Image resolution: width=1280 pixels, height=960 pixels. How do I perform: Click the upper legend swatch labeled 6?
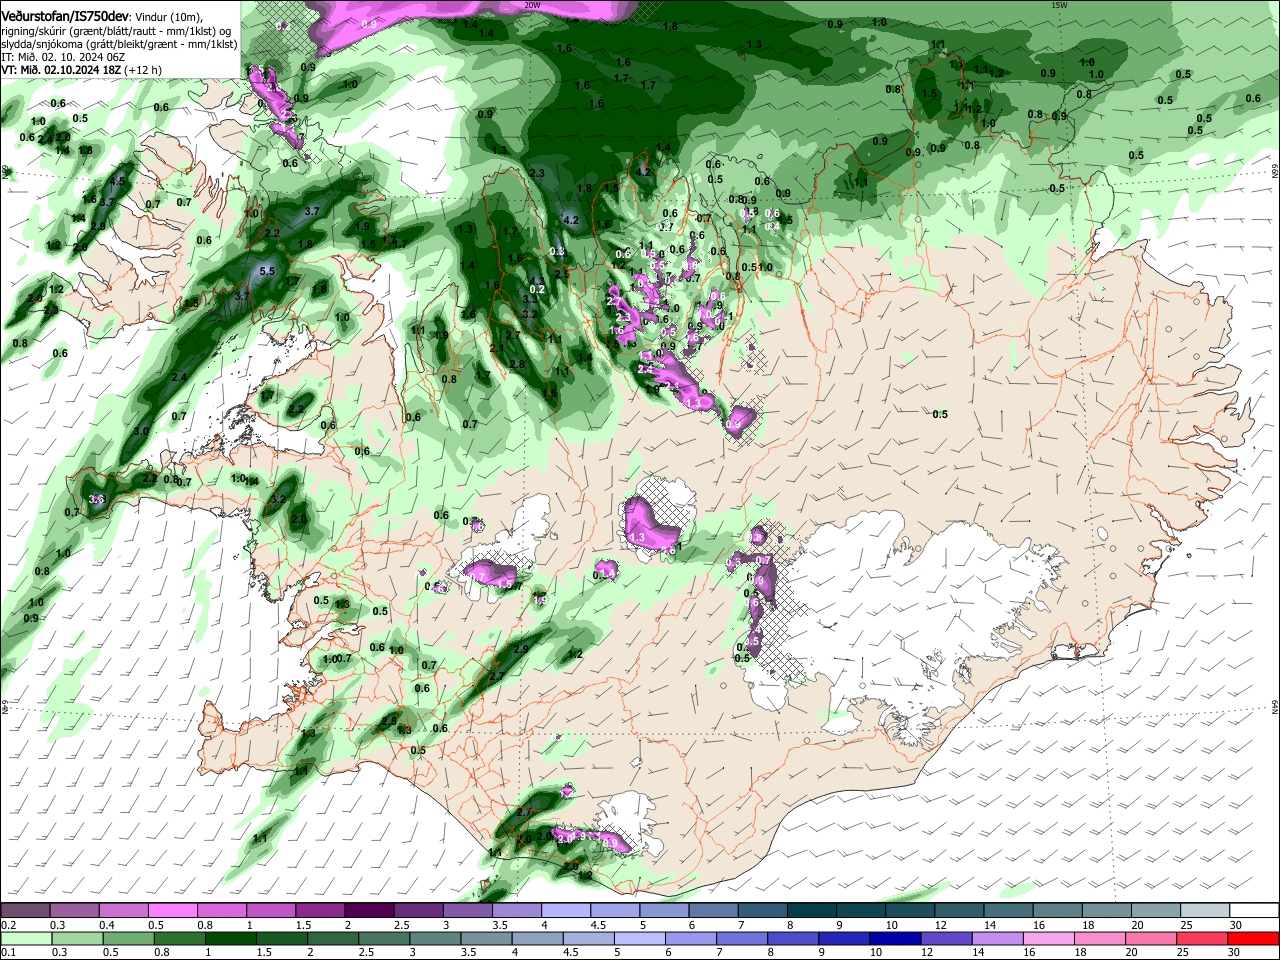713,911
